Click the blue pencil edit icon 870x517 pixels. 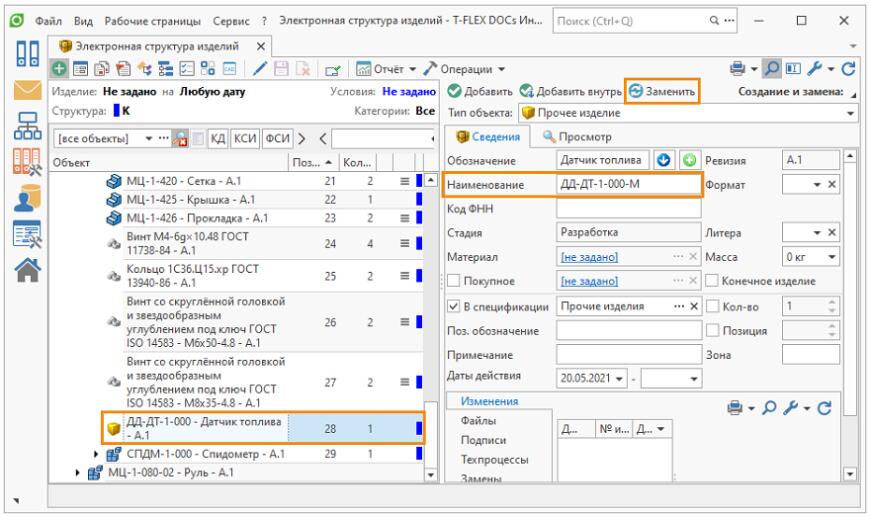pyautogui.click(x=259, y=69)
